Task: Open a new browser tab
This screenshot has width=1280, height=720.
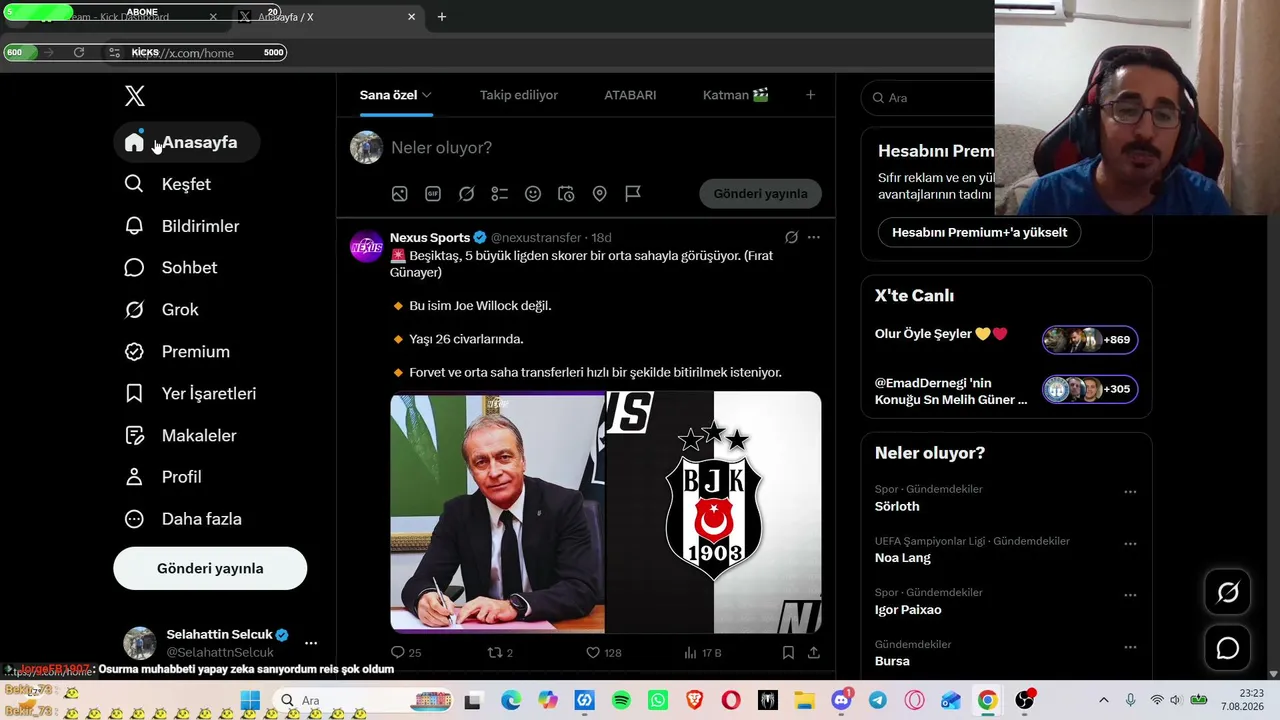Action: tap(442, 17)
